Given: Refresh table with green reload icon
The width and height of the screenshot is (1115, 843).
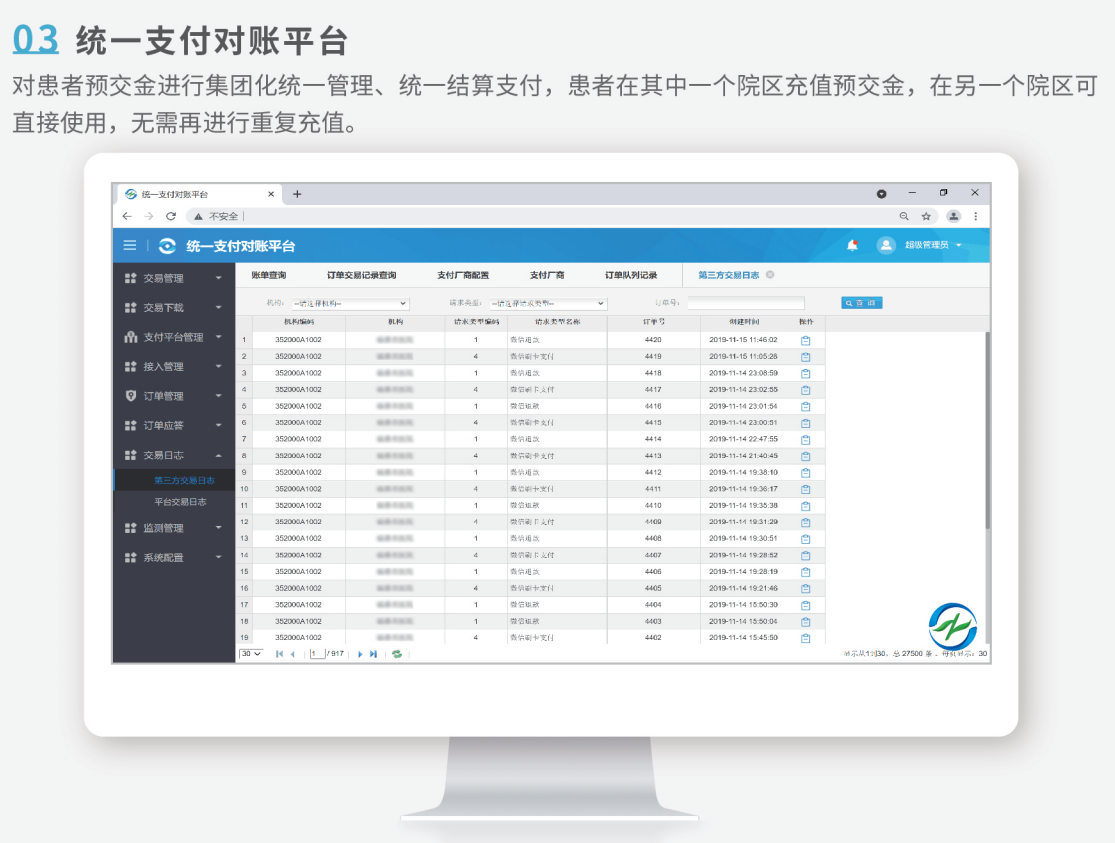Looking at the screenshot, I should [397, 654].
